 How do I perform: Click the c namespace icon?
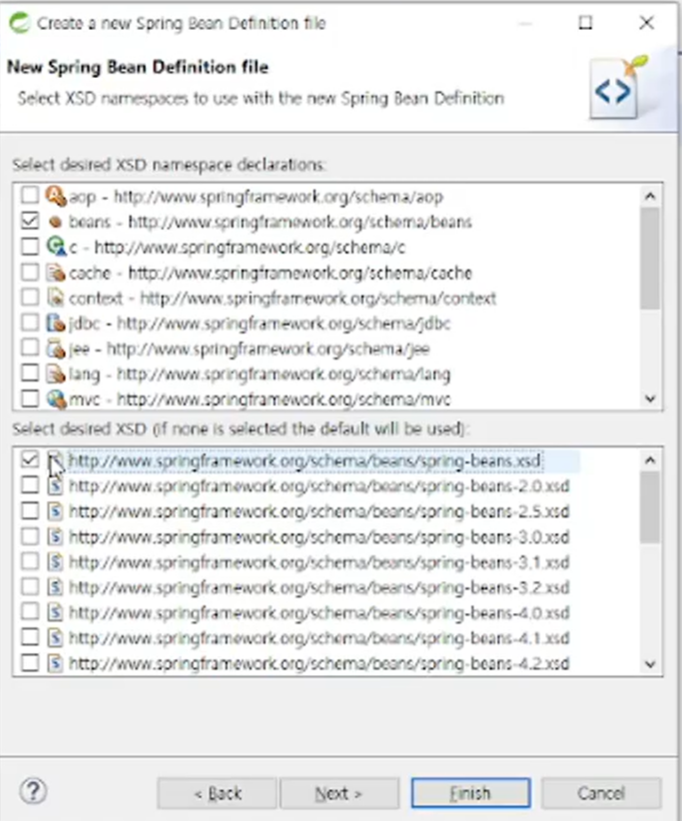click(x=55, y=247)
